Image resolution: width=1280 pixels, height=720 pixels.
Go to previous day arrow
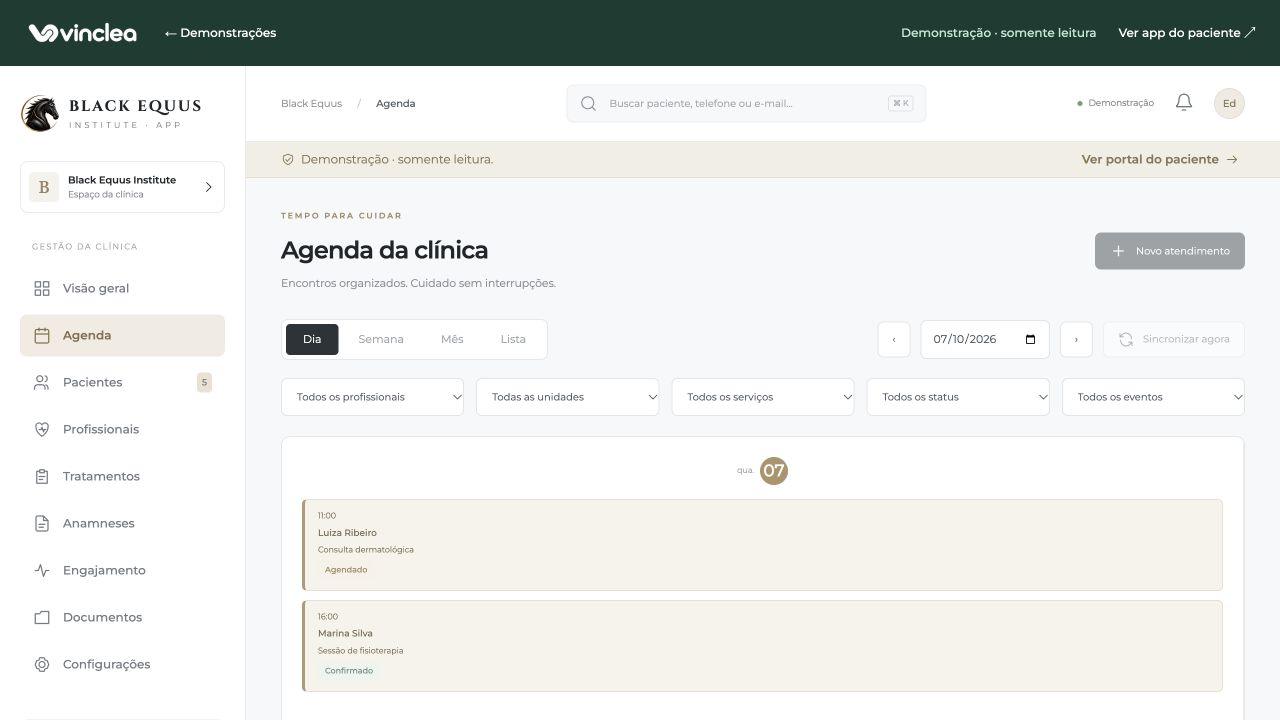coord(894,339)
